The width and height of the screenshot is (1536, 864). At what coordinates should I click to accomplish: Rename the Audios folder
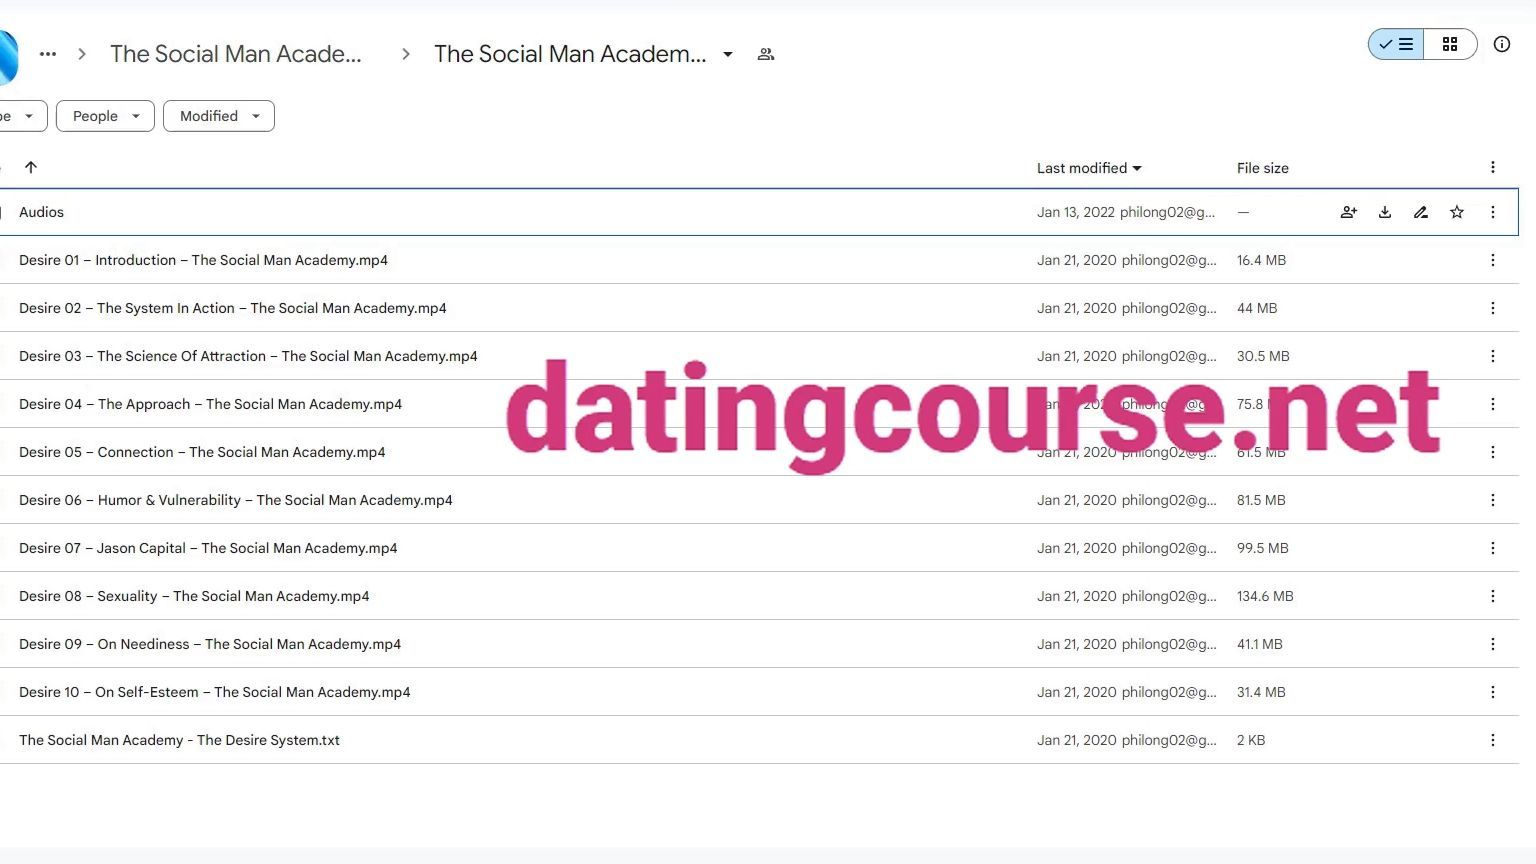1421,212
